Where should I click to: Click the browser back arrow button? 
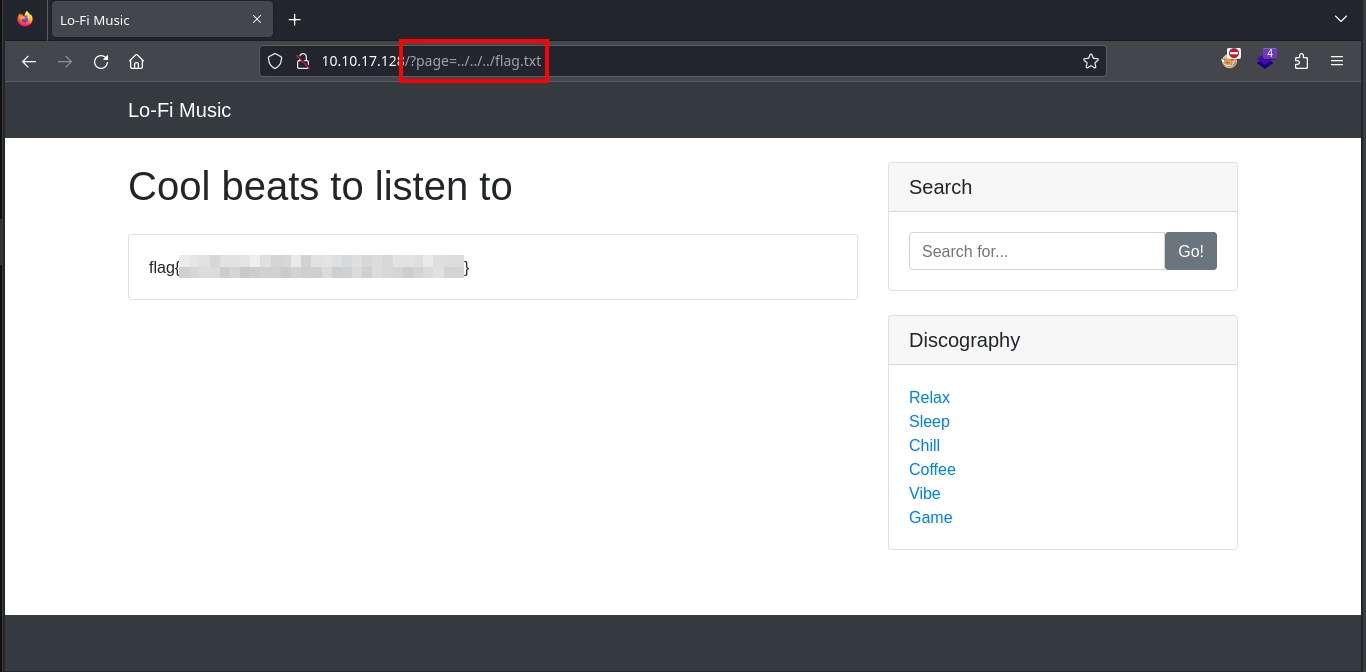[x=29, y=62]
